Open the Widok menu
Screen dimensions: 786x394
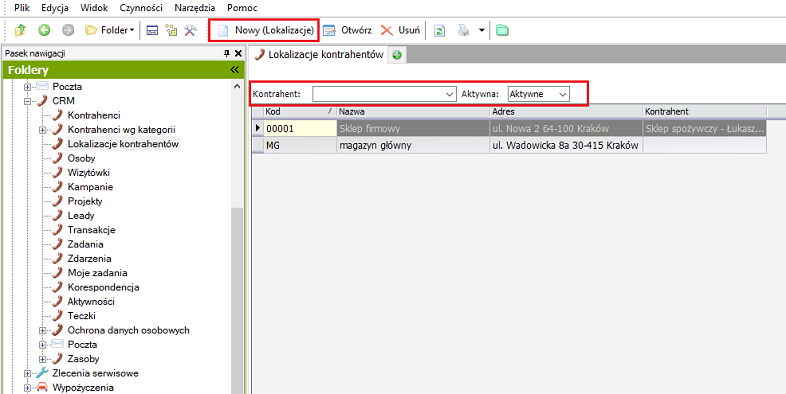point(94,8)
